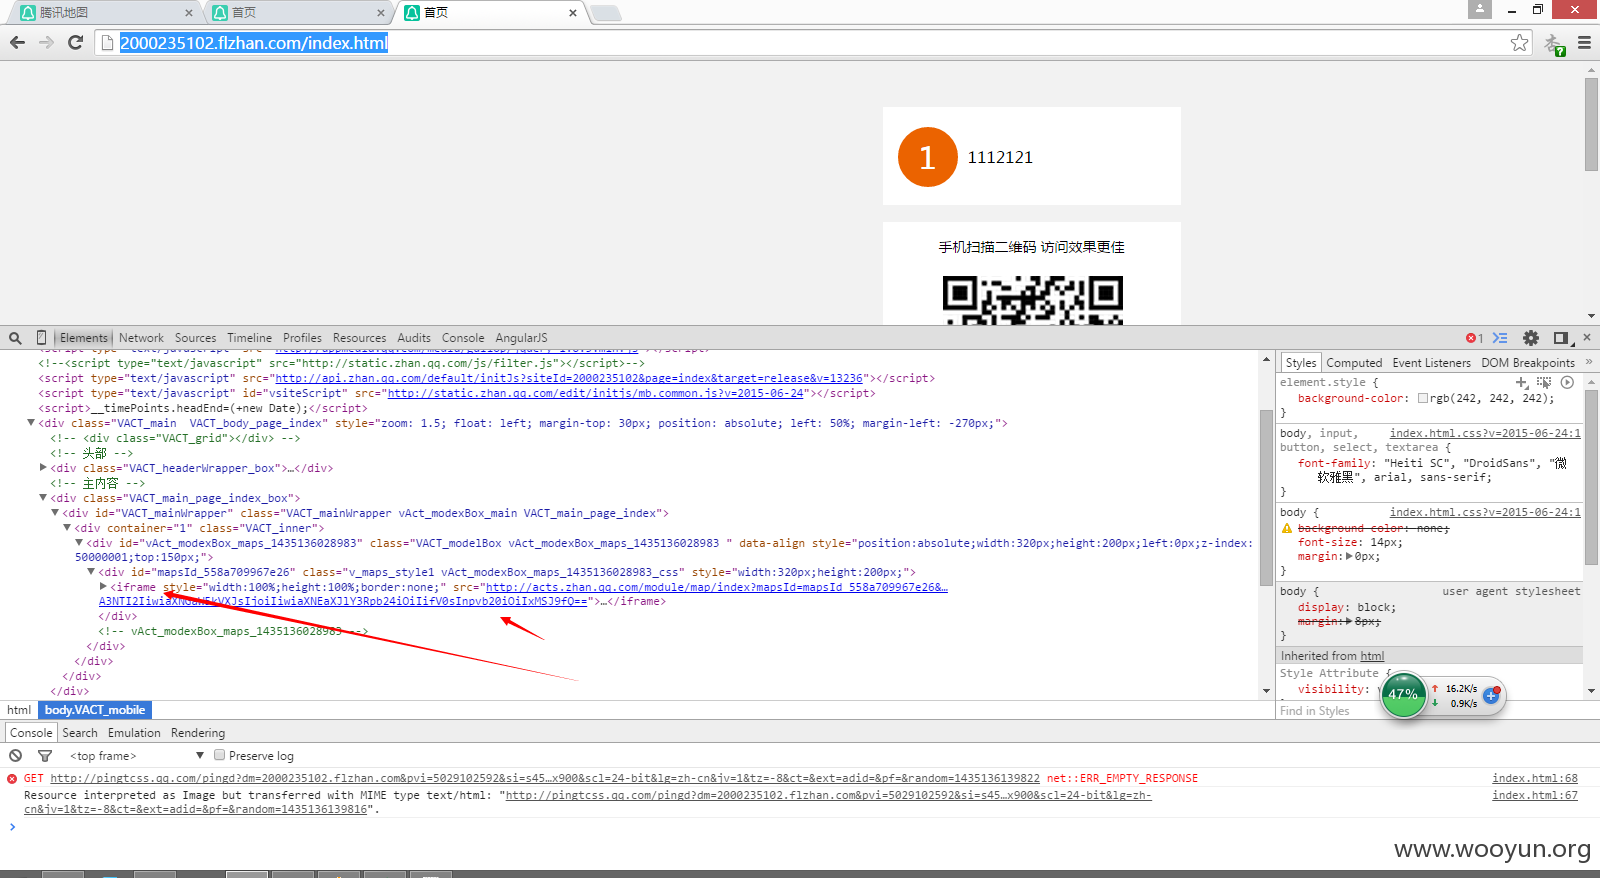Change DevTools dock side icon
The height and width of the screenshot is (878, 1600).
coord(1562,338)
